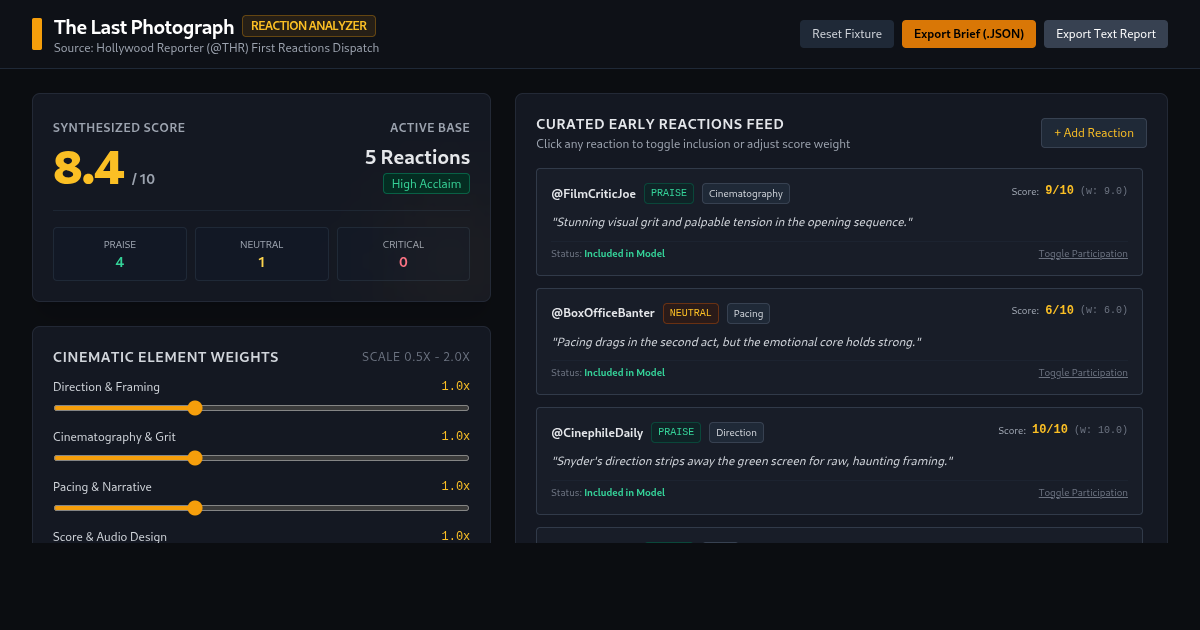This screenshot has width=1200, height=630.
Task: Click the Cinematic Element Weights heading
Action: pyautogui.click(x=166, y=357)
